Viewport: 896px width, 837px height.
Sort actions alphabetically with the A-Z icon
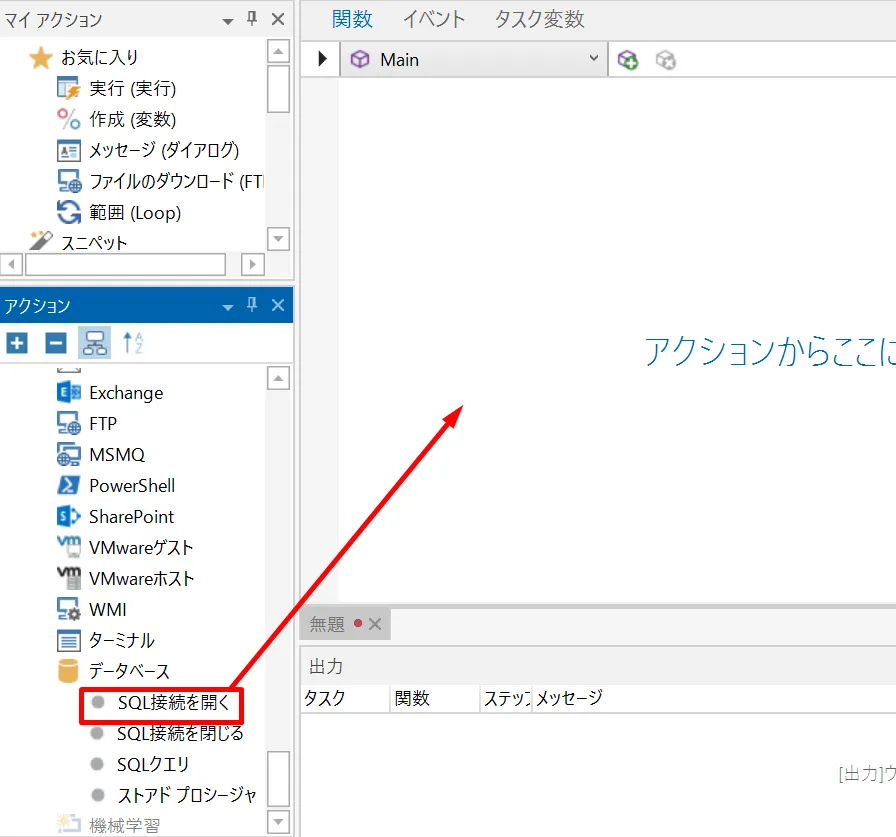tap(133, 343)
